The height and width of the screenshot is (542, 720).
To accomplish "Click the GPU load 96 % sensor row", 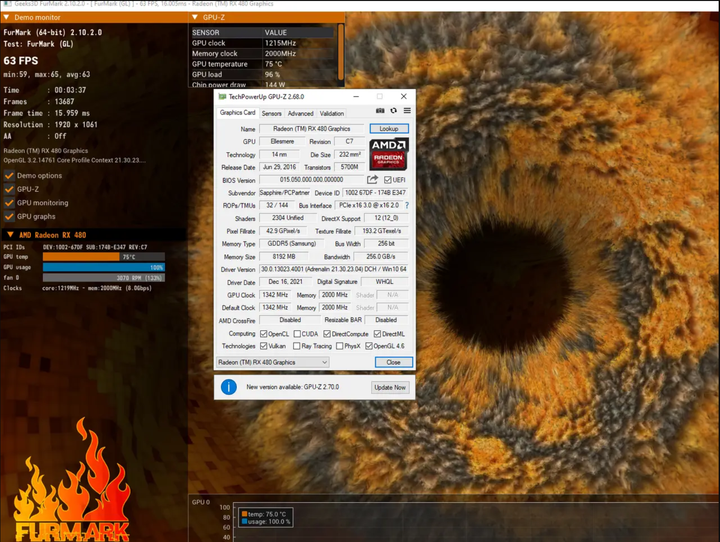I will tap(263, 74).
